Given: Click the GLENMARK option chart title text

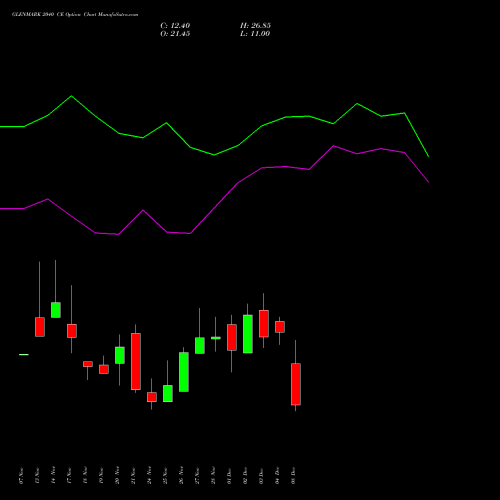Looking at the screenshot, I should (75, 15).
